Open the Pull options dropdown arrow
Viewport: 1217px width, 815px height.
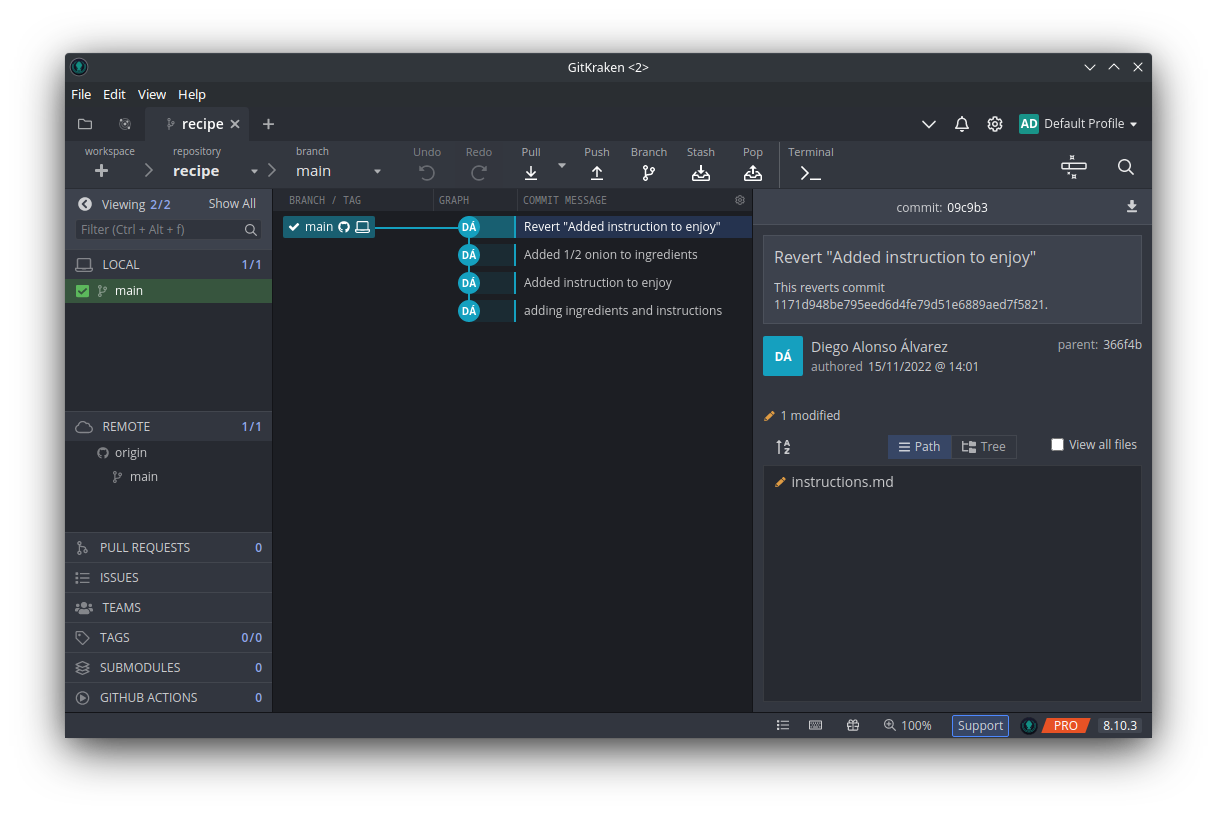point(561,165)
